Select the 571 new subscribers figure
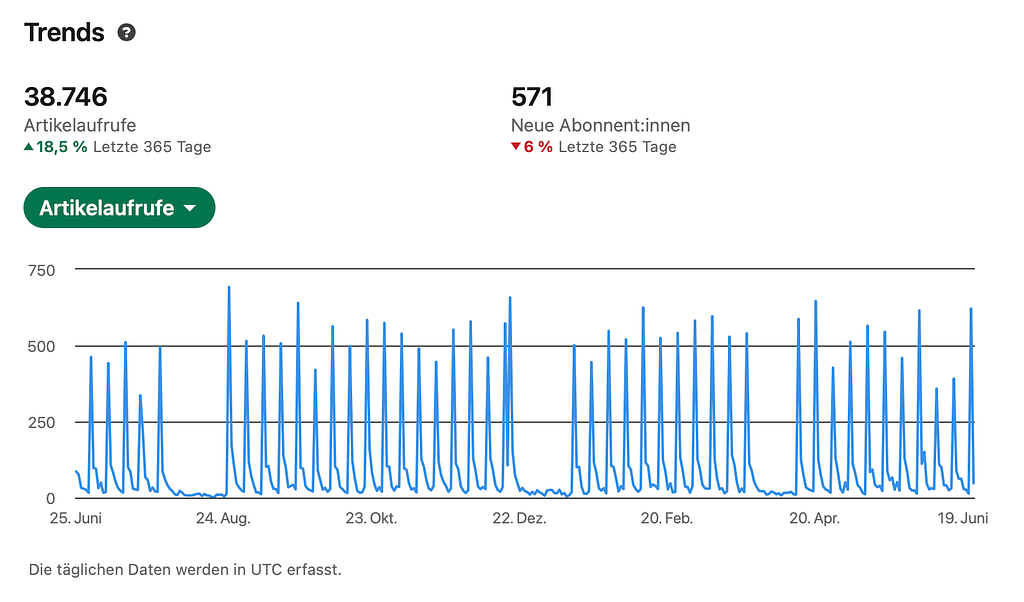This screenshot has height=602, width=1024. [x=532, y=97]
